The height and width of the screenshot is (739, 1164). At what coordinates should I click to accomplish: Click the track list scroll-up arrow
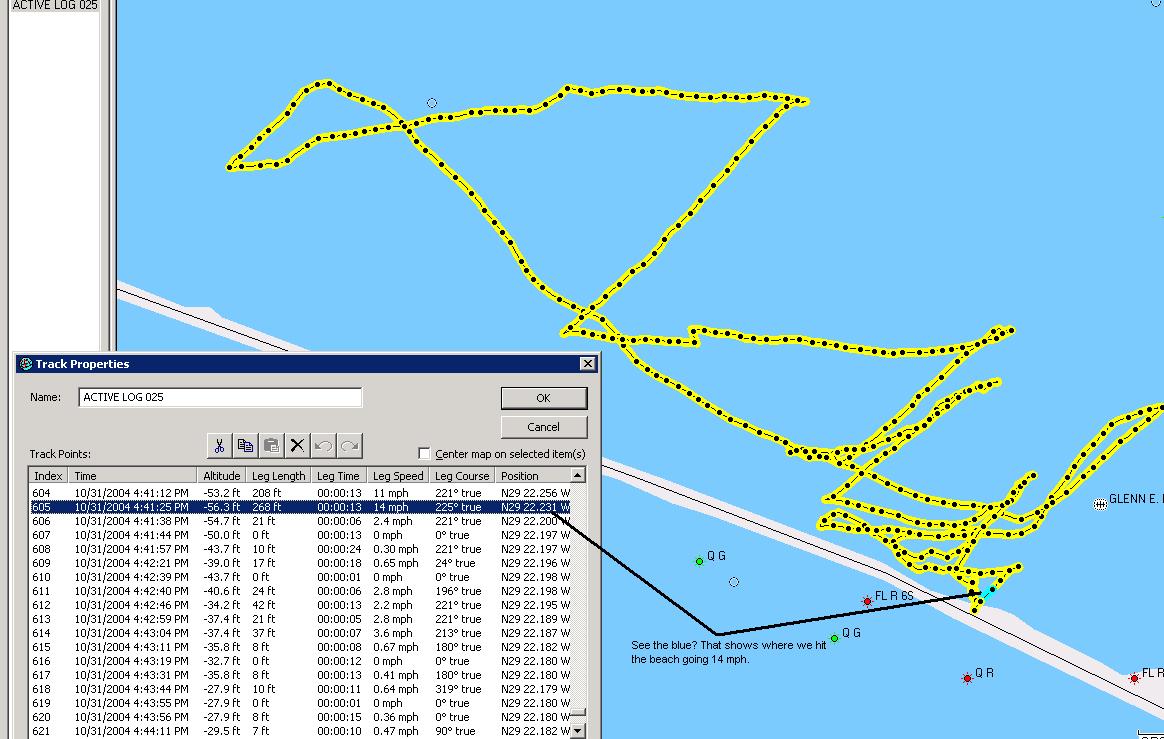pyautogui.click(x=577, y=475)
